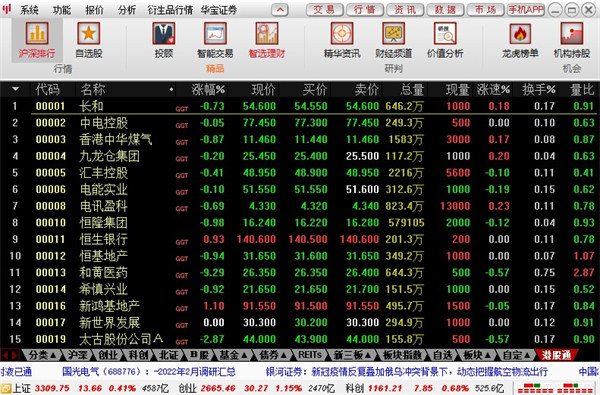Switch to the 自选 tab
Screen dimensions: 600x395
tap(443, 355)
